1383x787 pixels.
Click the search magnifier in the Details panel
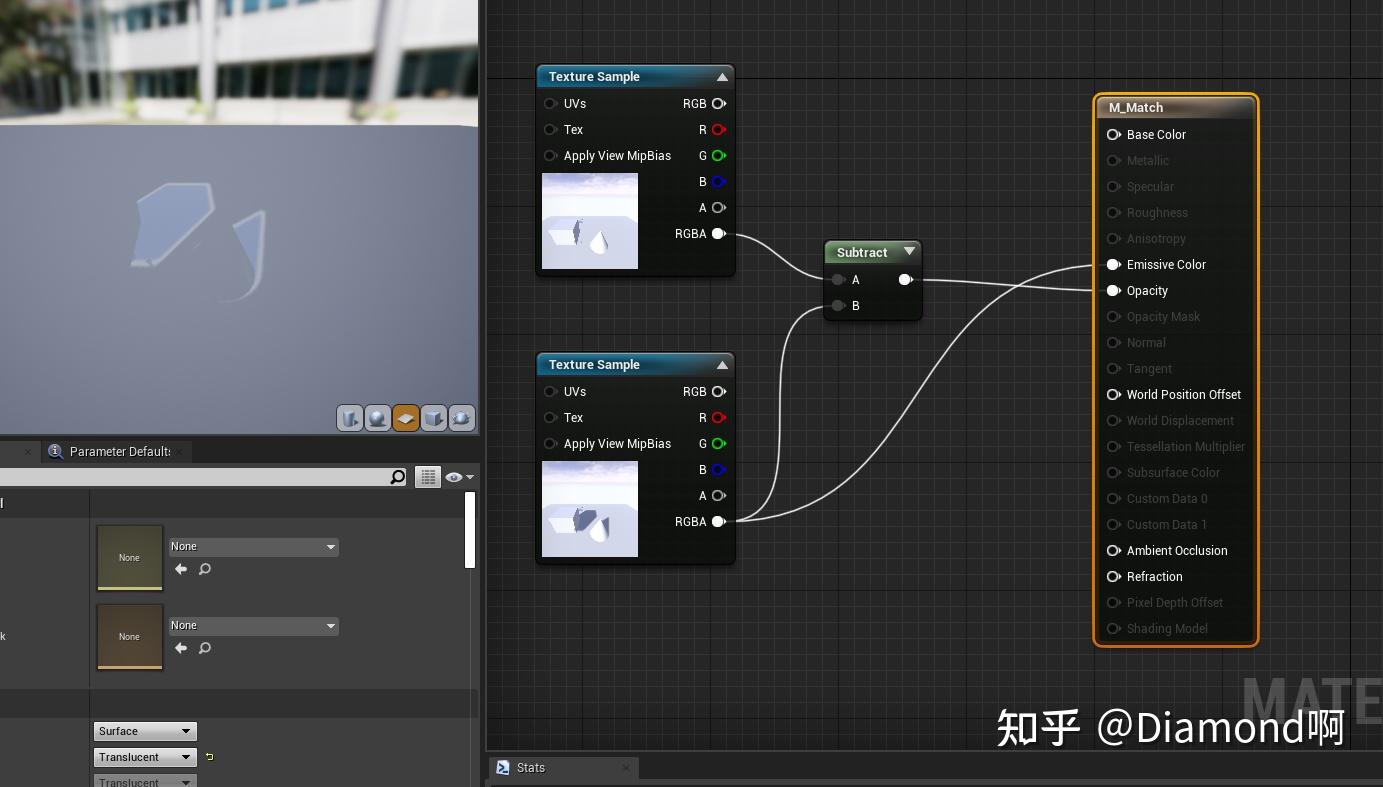398,477
